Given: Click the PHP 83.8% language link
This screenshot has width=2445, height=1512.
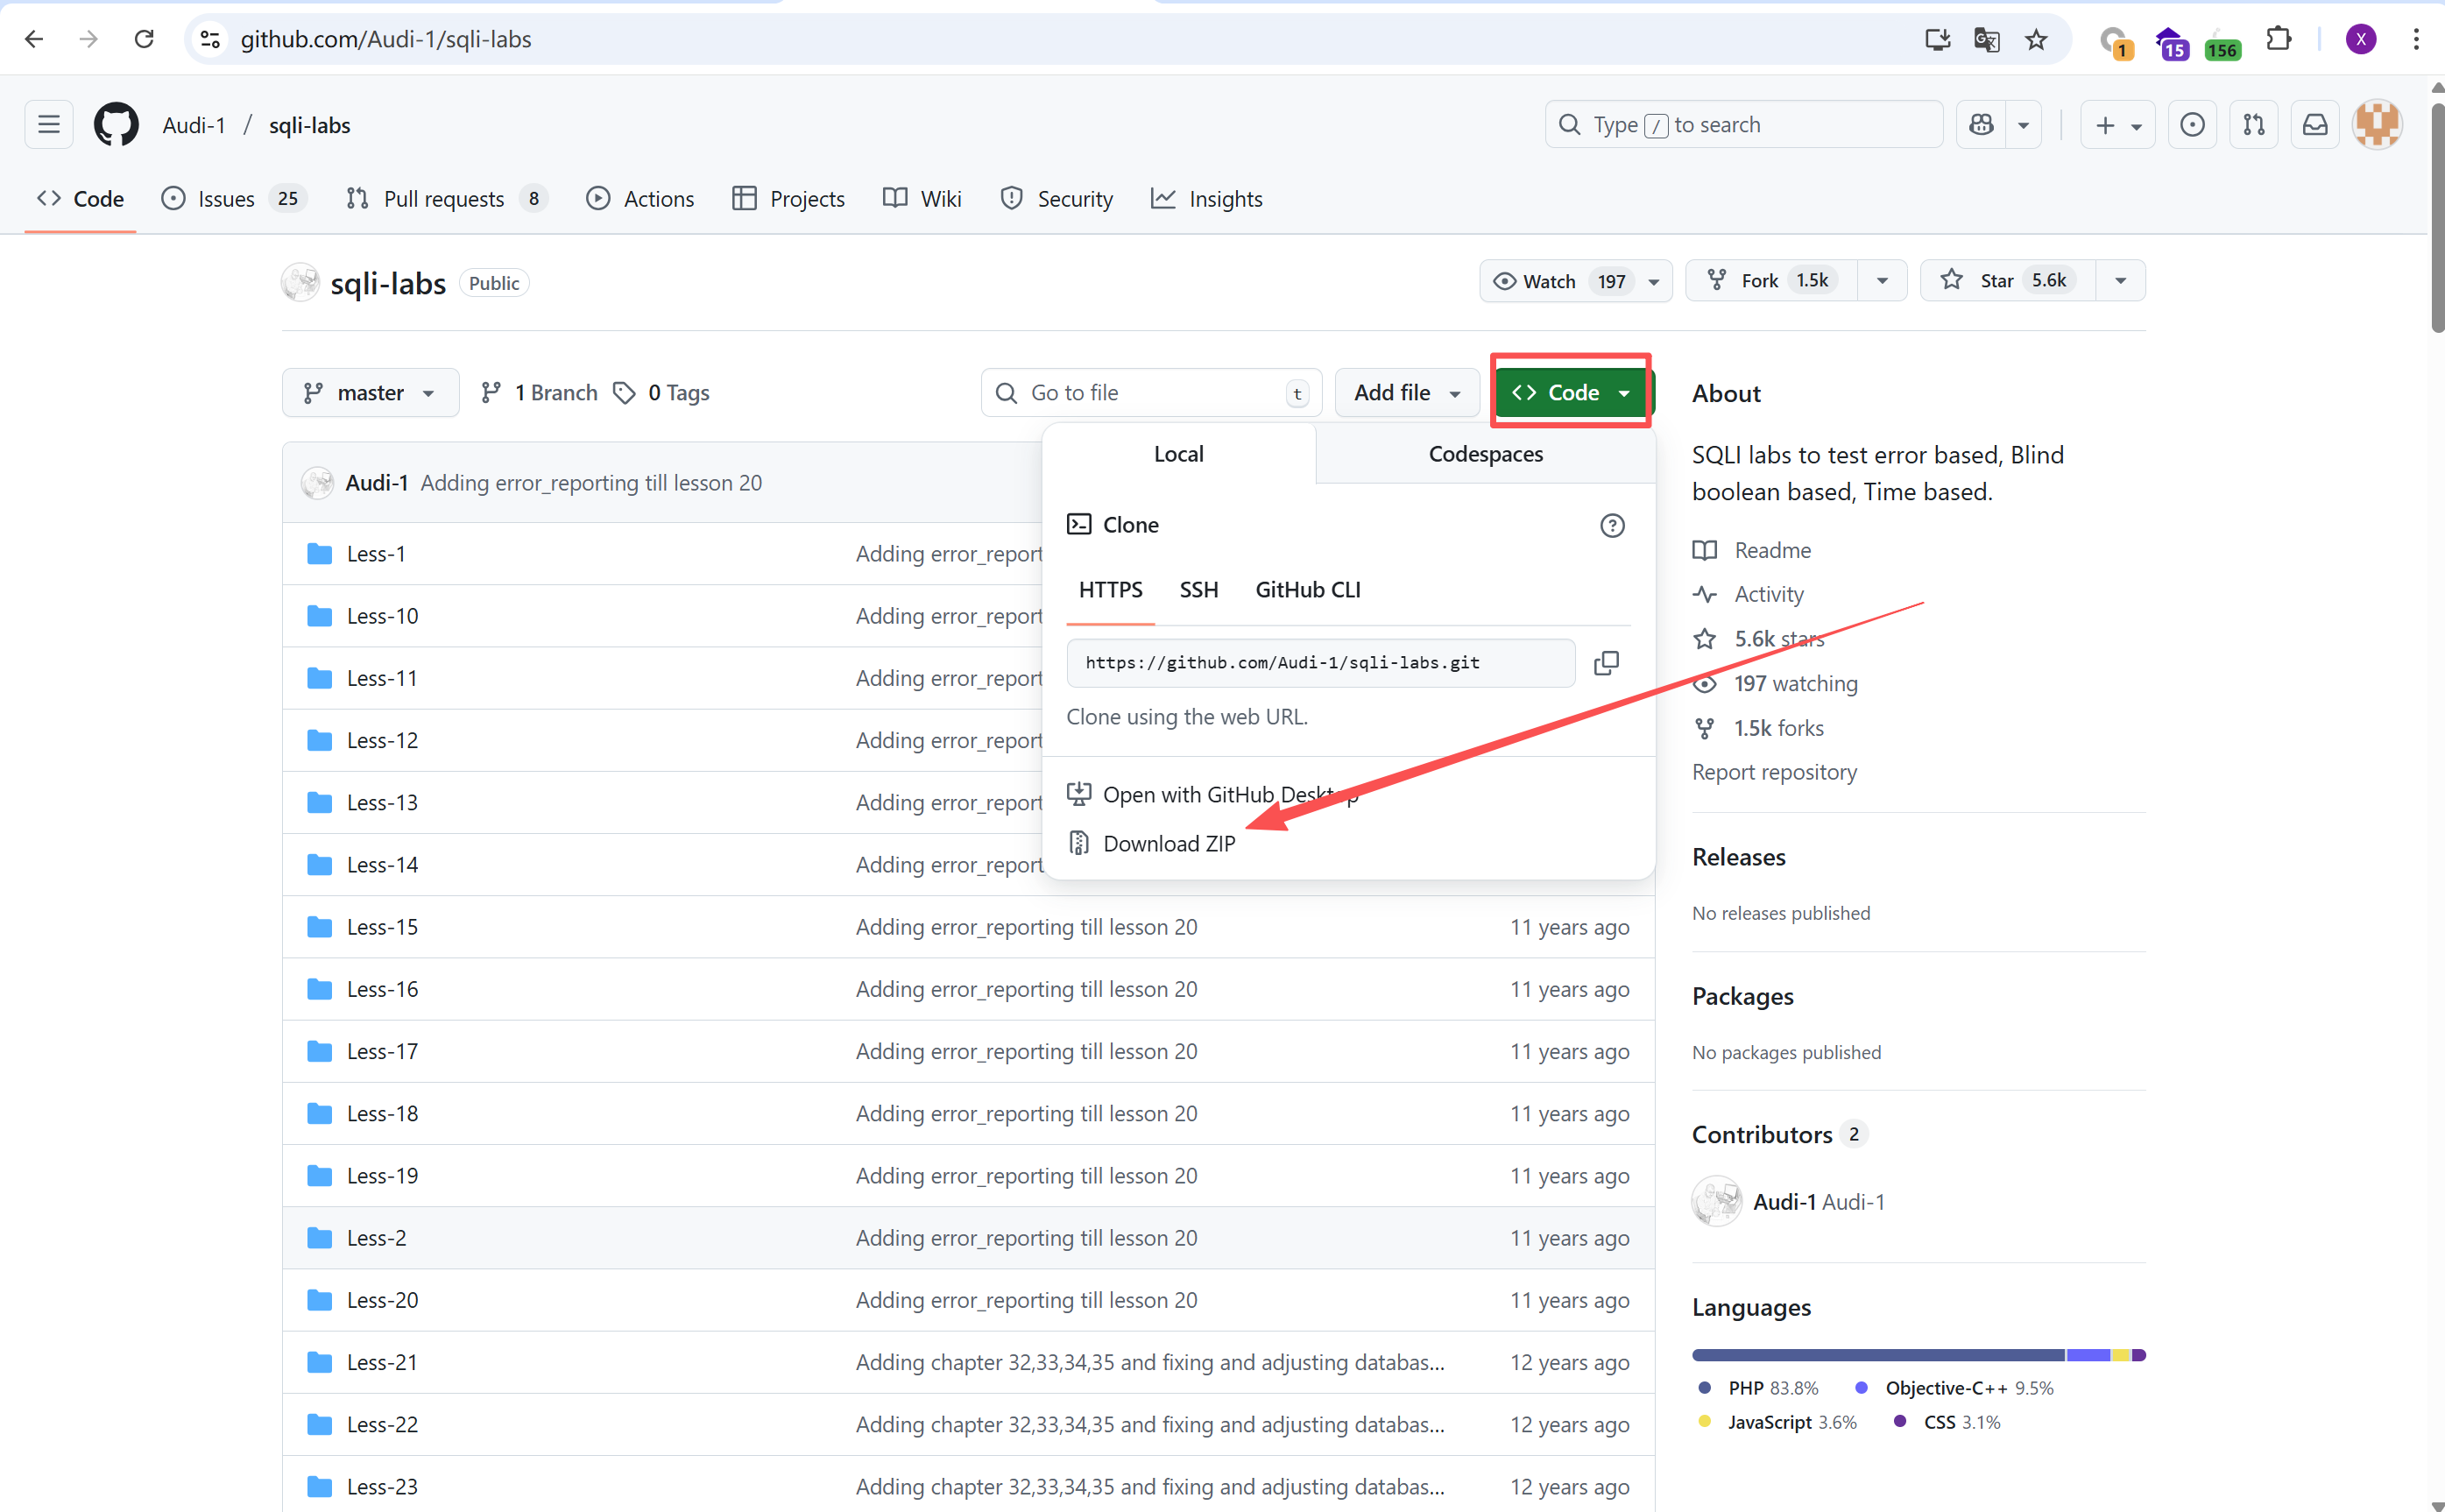Looking at the screenshot, I should [x=1759, y=1388].
